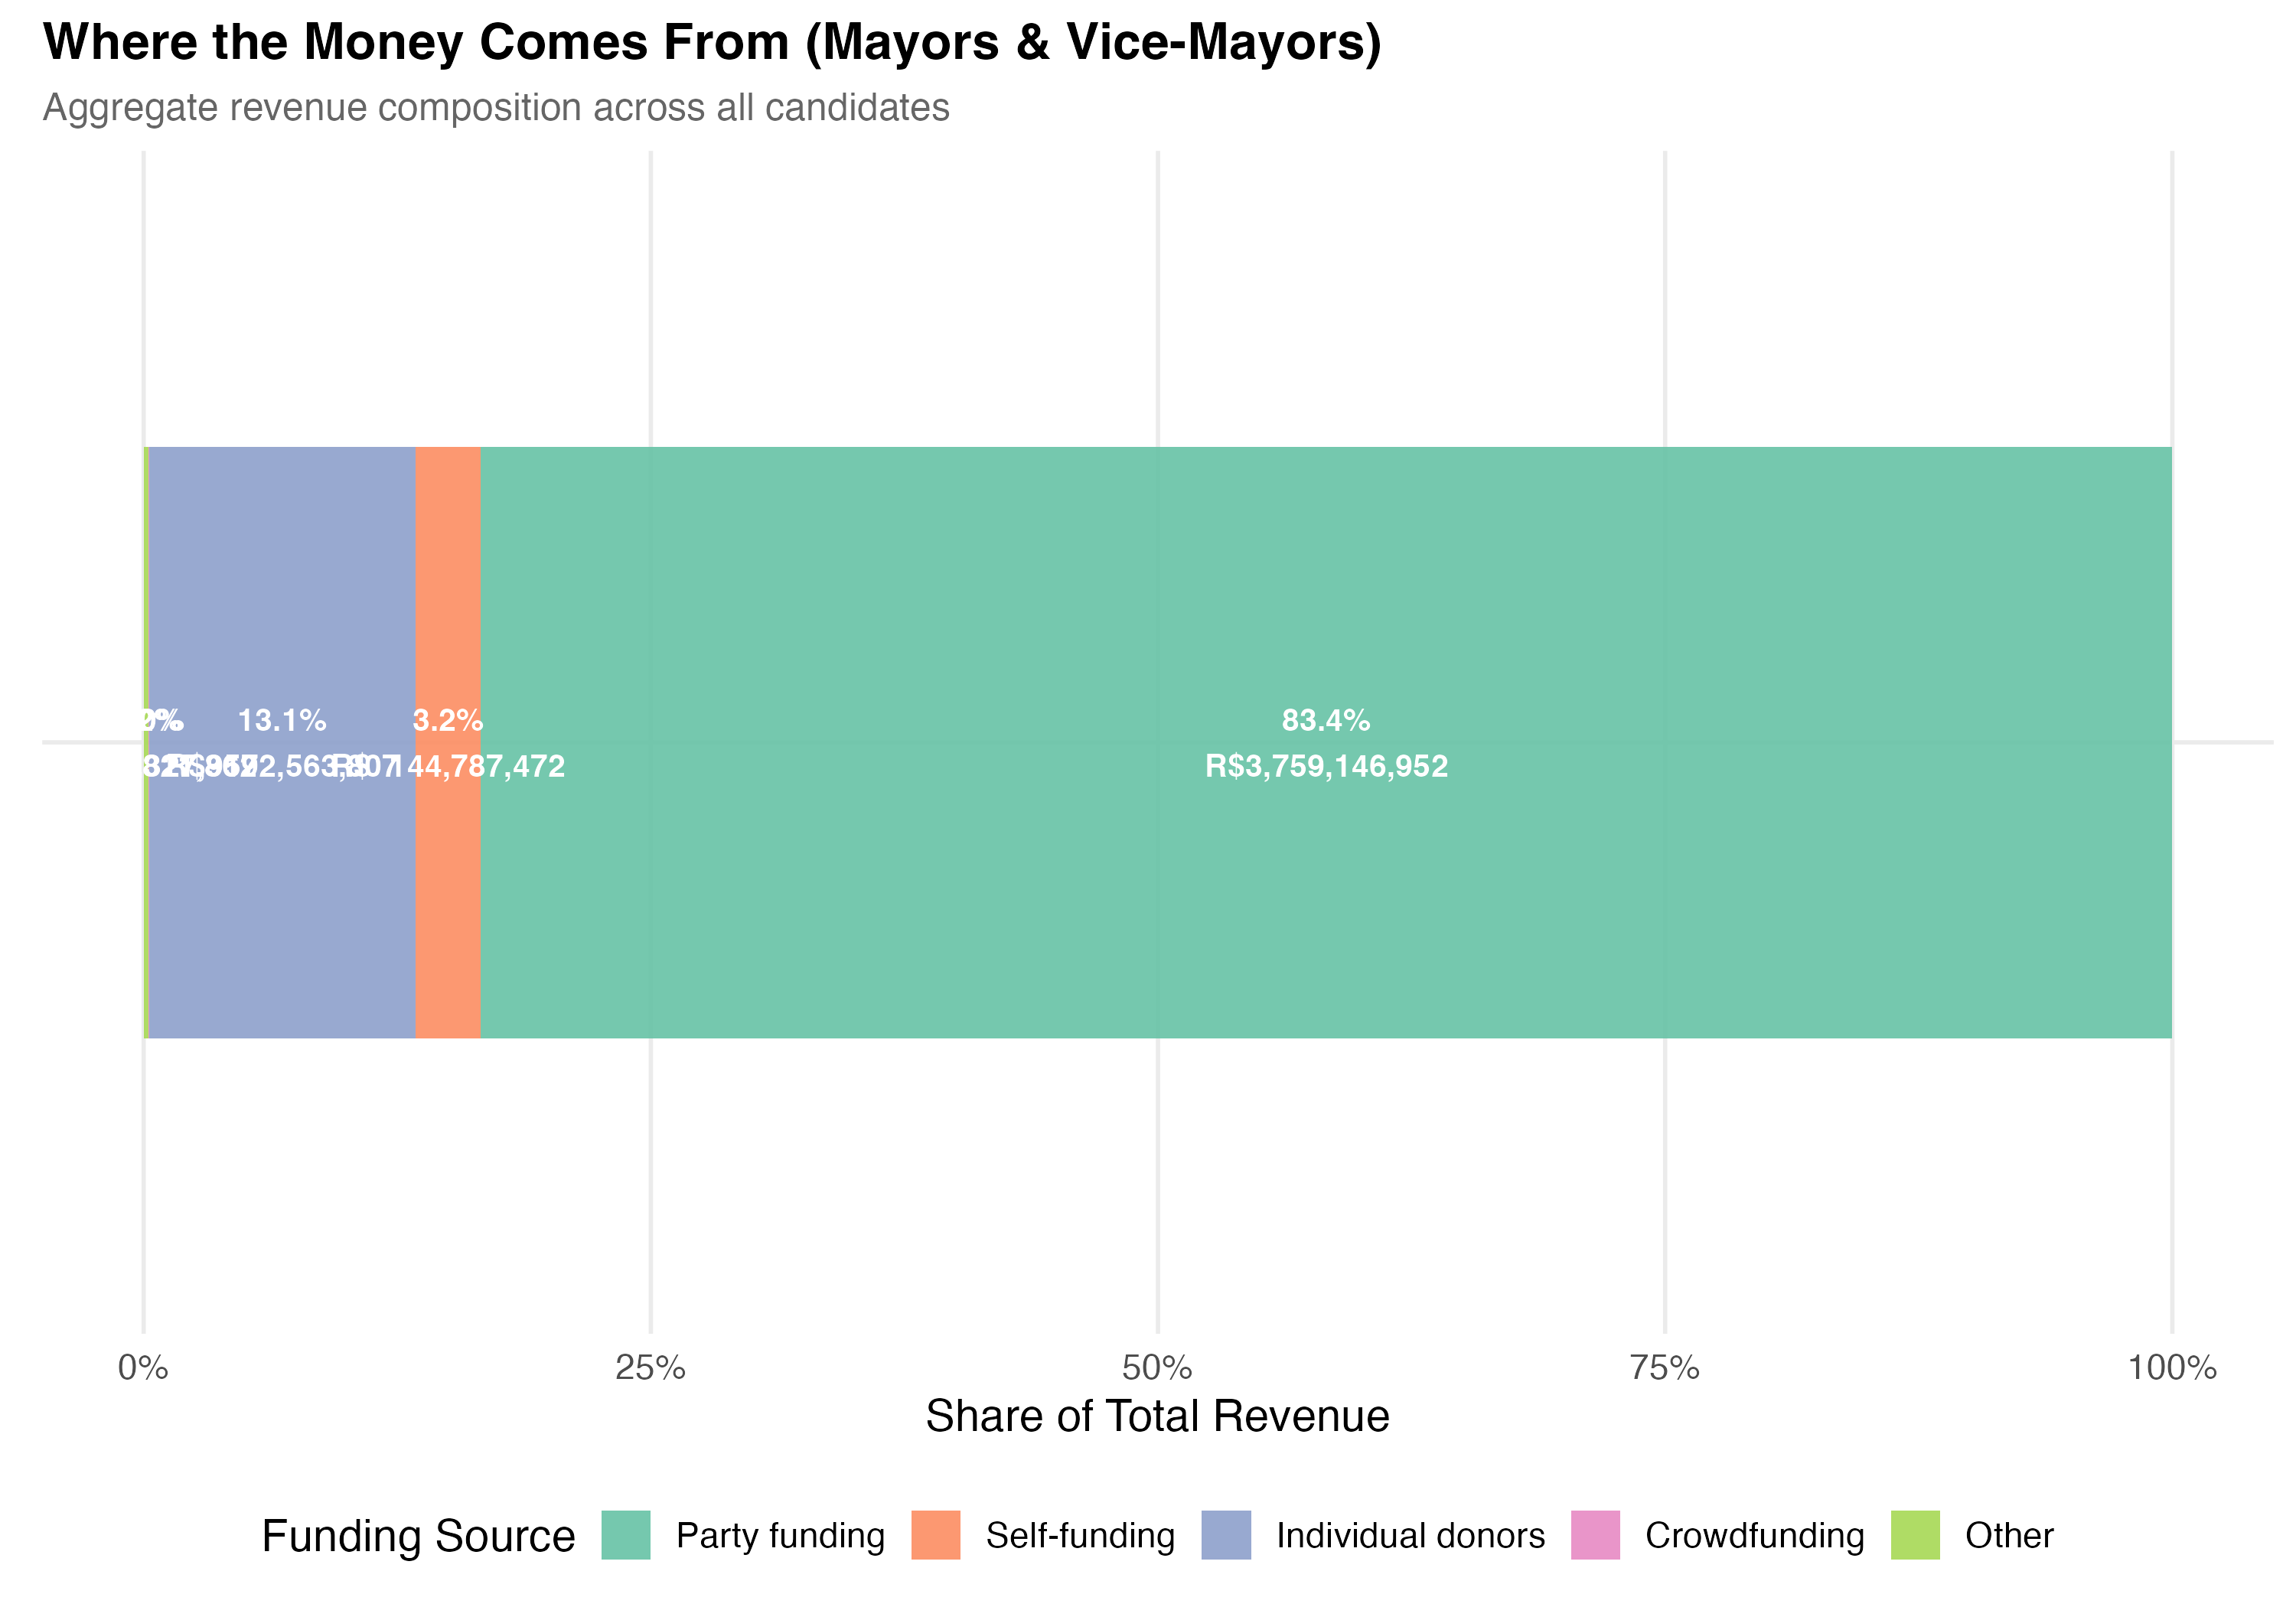Click the Self-funding legend swatch
2296x1607 pixels.
point(936,1535)
